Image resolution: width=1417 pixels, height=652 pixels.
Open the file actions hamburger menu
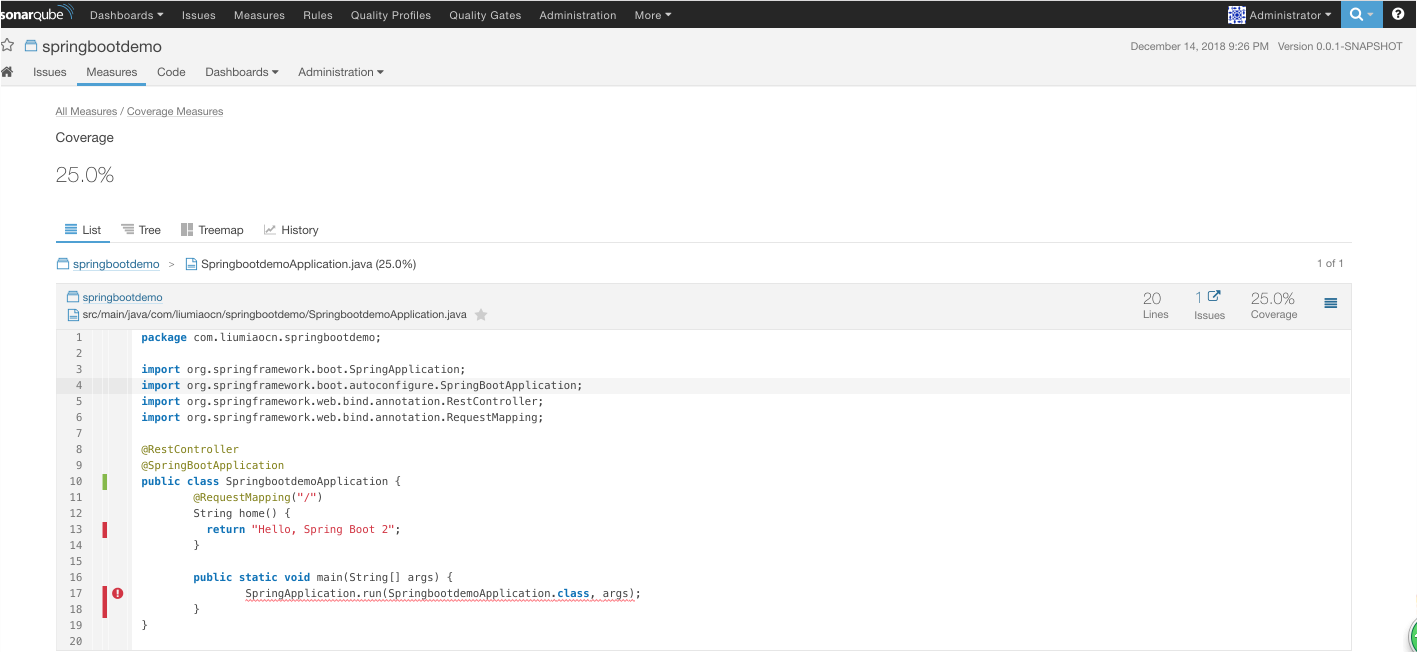(1330, 303)
